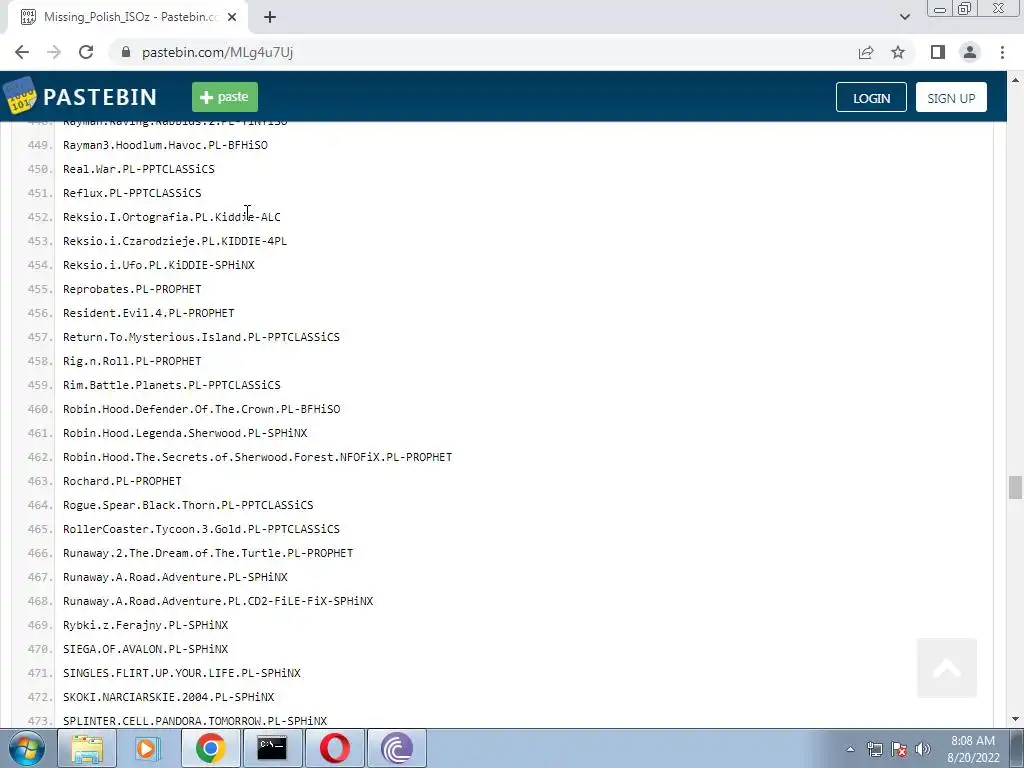Close the Missing_Polish_ISOz tab
1024x768 pixels.
pos(232,17)
